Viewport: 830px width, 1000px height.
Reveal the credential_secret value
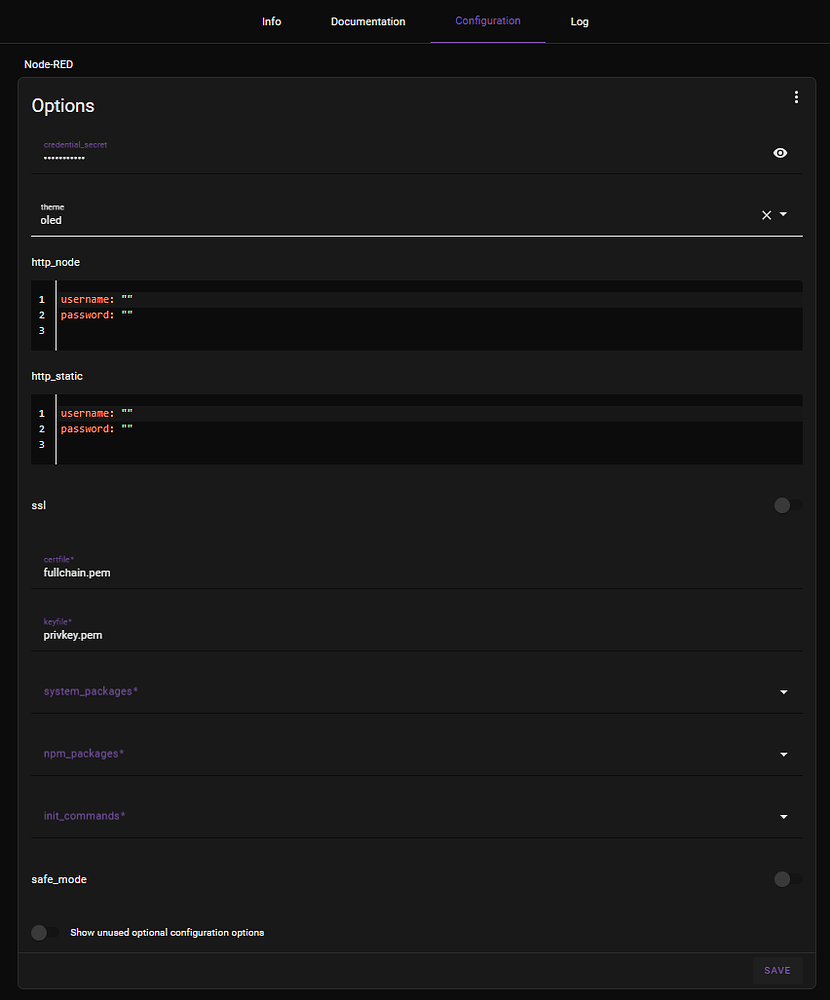[780, 152]
